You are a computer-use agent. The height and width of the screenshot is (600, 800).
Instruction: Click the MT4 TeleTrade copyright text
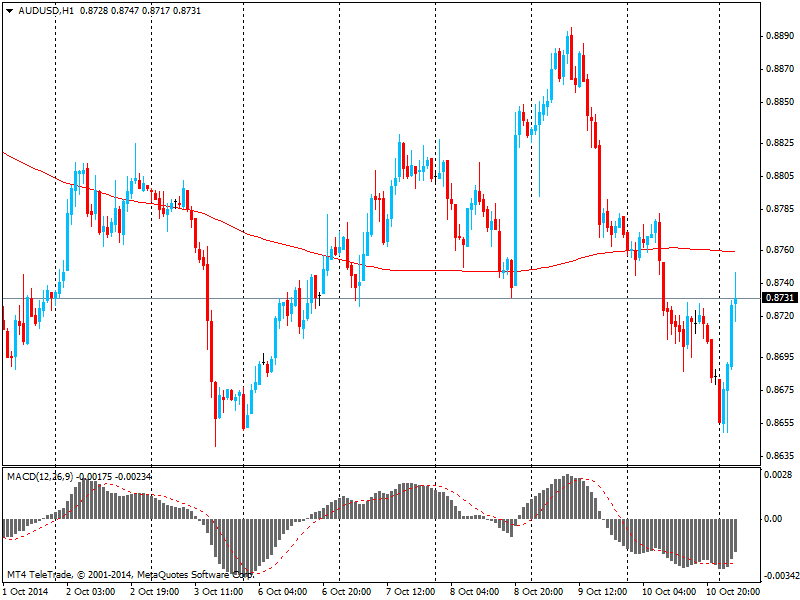coord(130,575)
